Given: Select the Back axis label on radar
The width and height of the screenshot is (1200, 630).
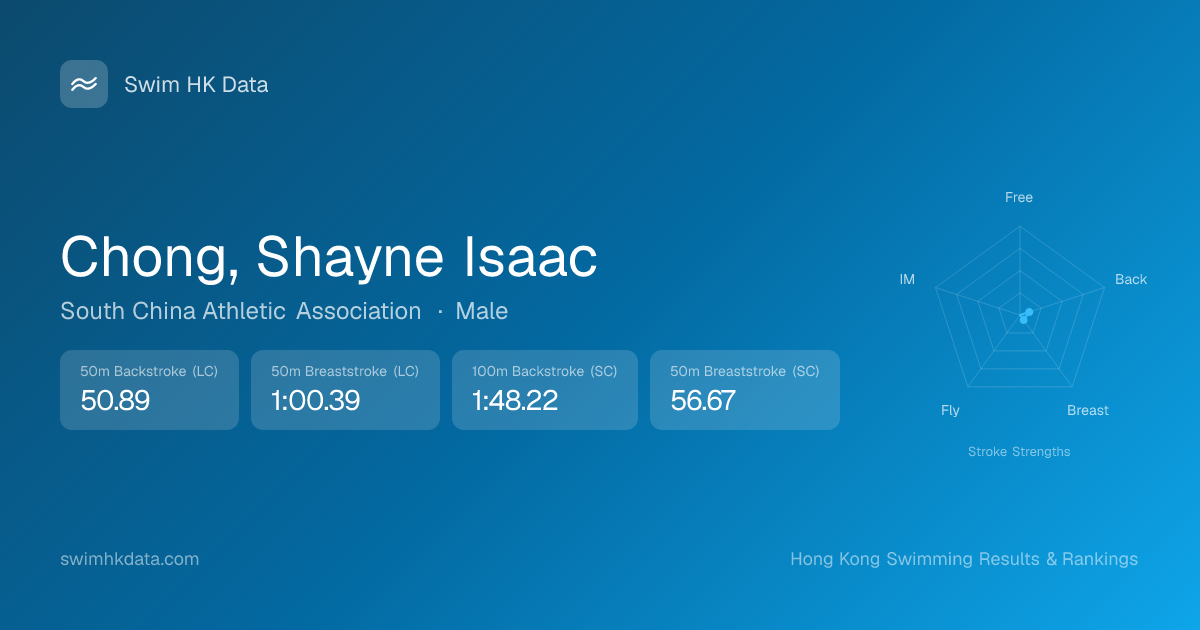Looking at the screenshot, I should pos(1131,279).
